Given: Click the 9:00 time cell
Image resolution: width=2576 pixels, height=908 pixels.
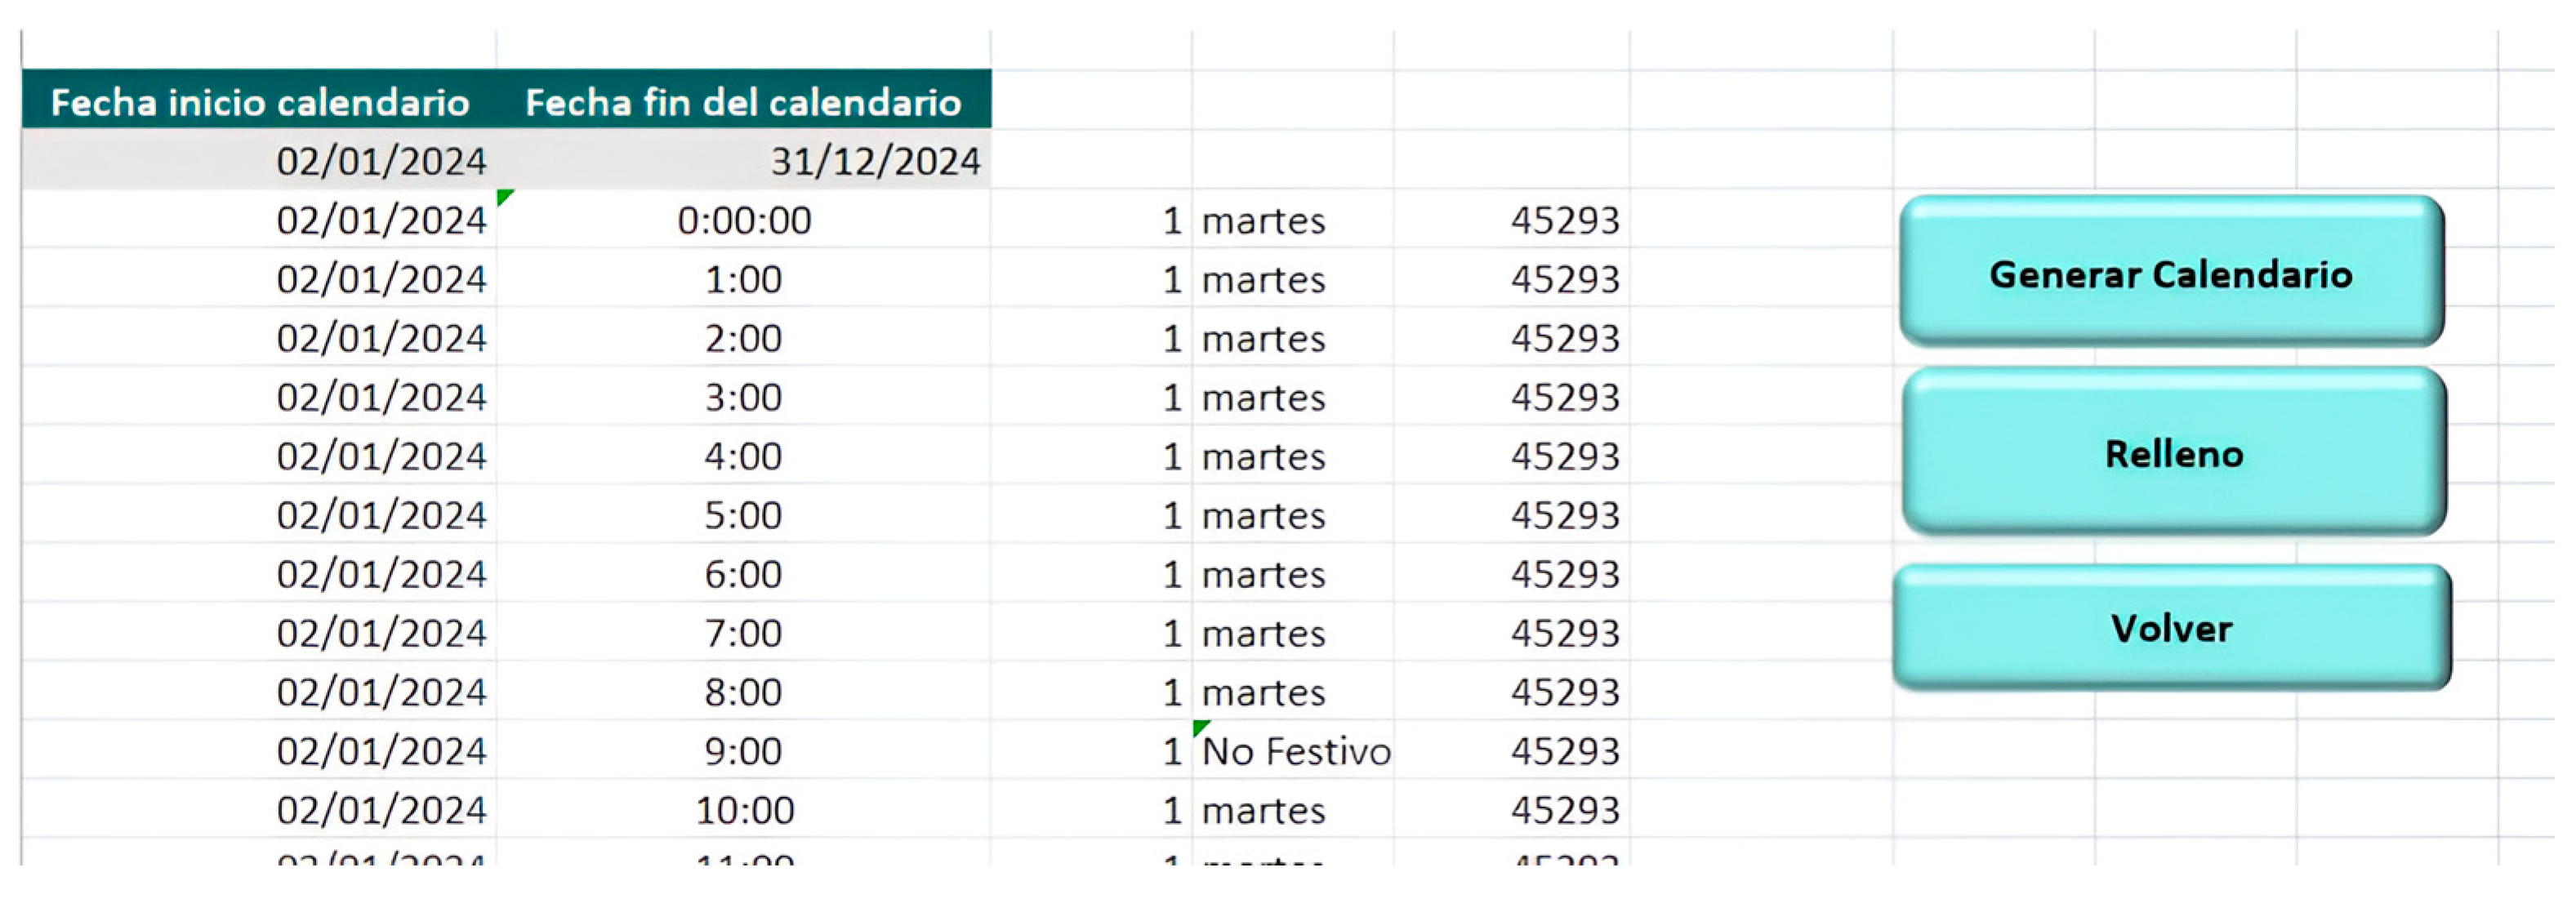Looking at the screenshot, I should [x=743, y=751].
